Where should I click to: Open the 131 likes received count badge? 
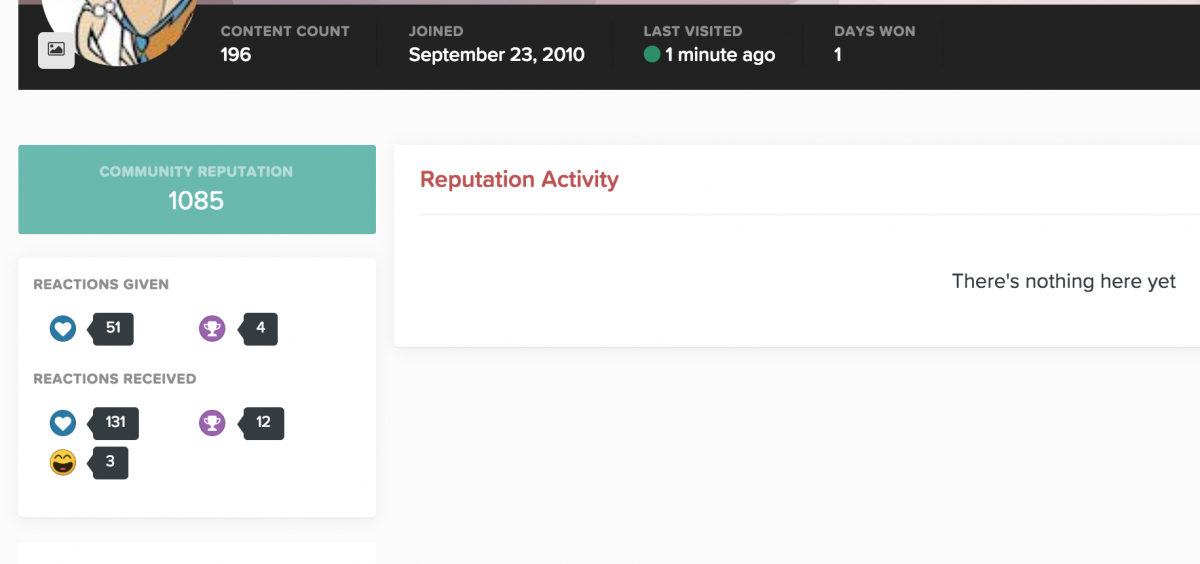[x=113, y=423]
